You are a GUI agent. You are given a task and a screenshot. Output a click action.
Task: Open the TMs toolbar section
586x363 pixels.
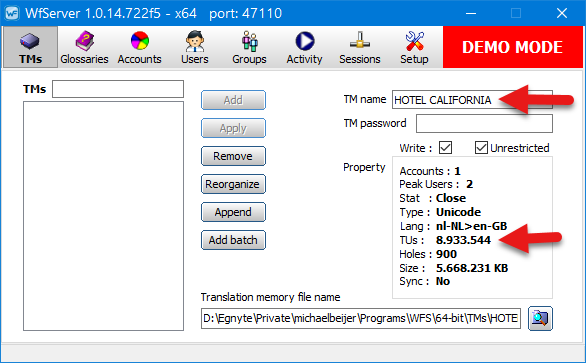click(x=31, y=47)
